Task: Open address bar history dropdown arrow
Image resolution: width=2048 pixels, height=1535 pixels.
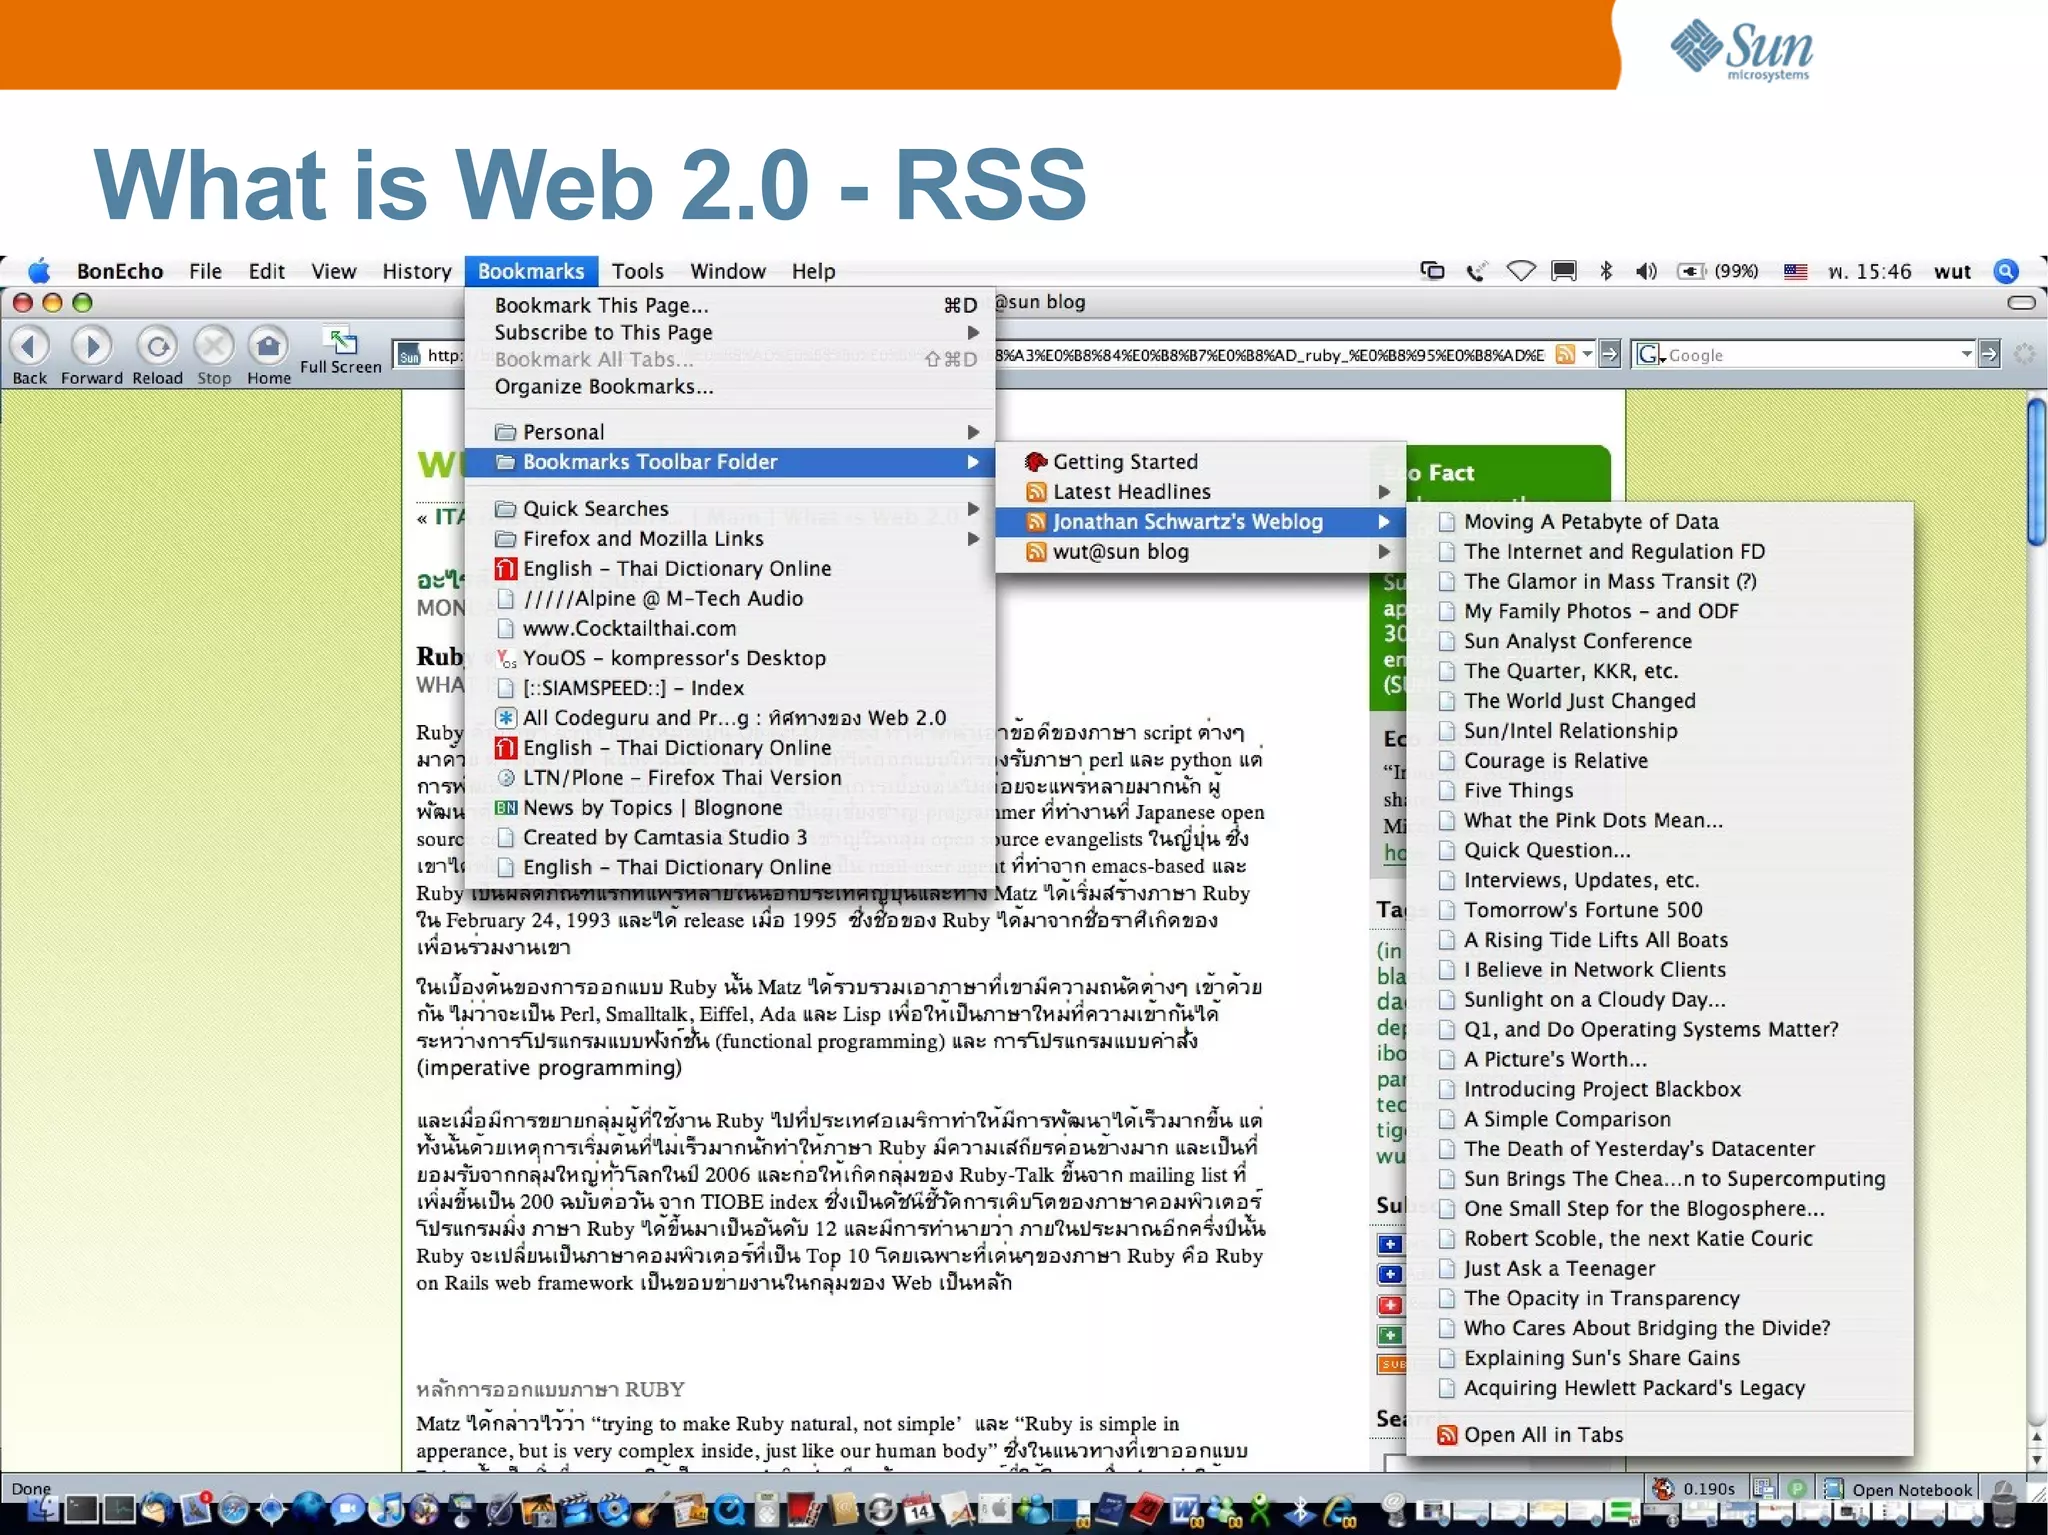Action: tap(1587, 354)
